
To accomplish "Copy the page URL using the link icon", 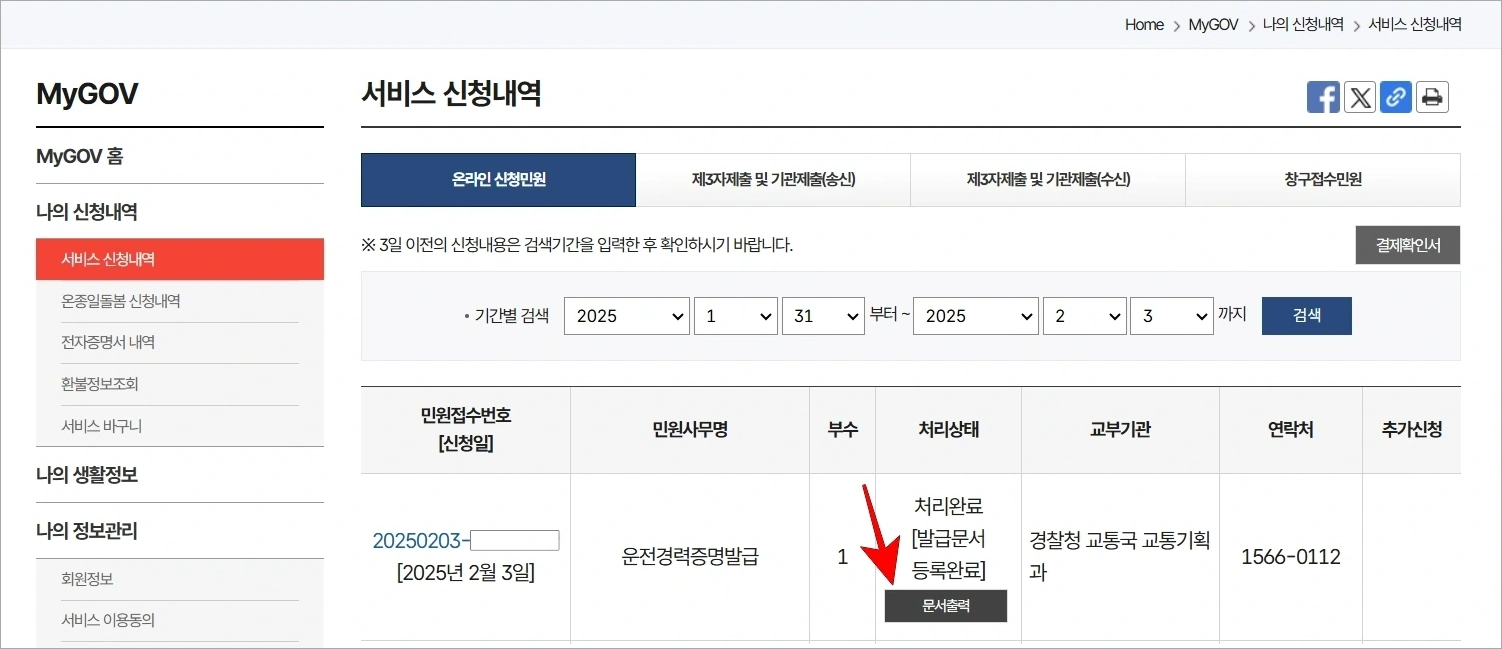I will click(1395, 96).
